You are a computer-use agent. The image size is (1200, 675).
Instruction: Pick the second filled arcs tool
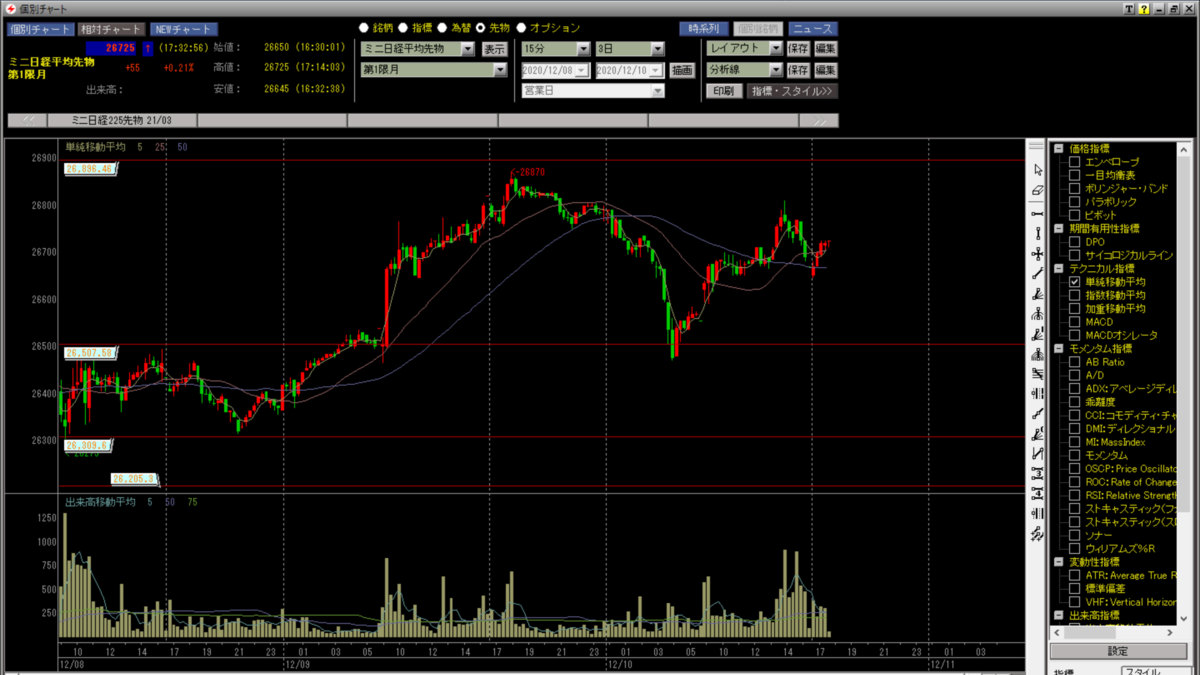tap(1037, 353)
